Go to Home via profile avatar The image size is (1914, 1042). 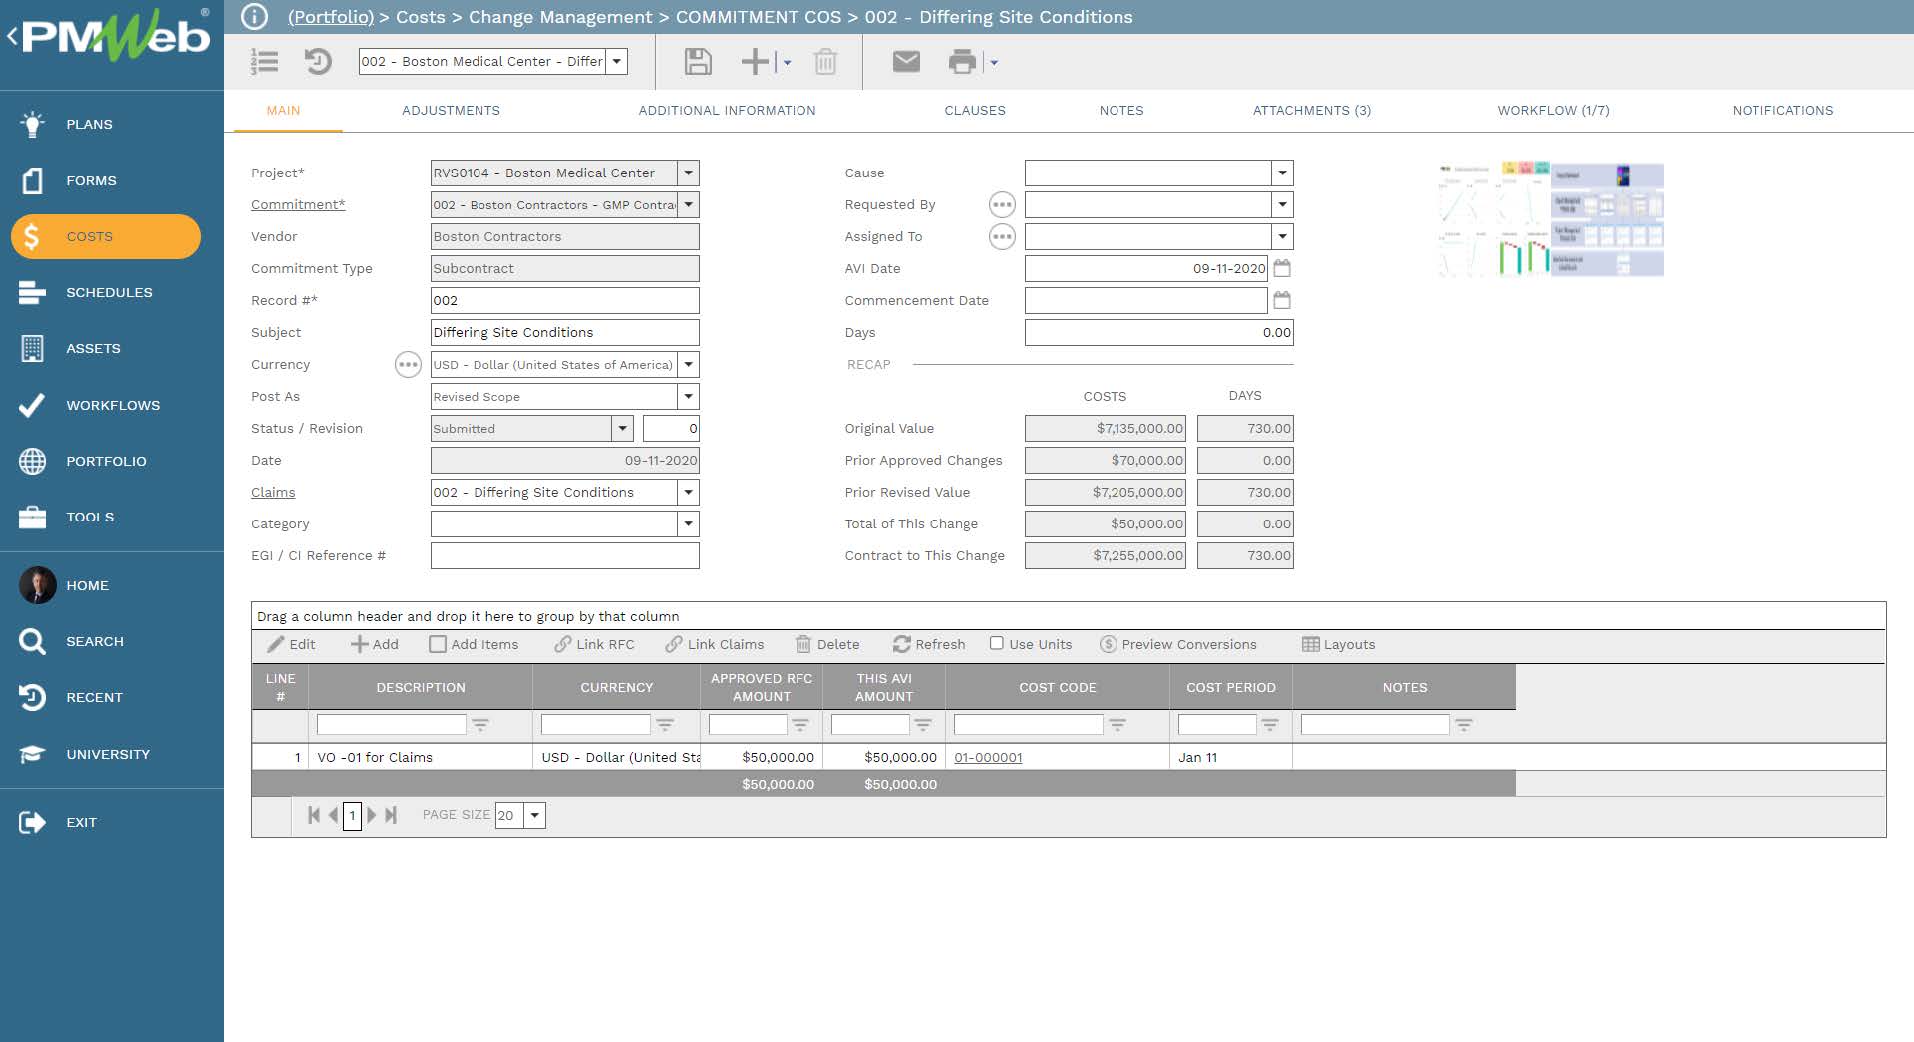click(x=38, y=585)
